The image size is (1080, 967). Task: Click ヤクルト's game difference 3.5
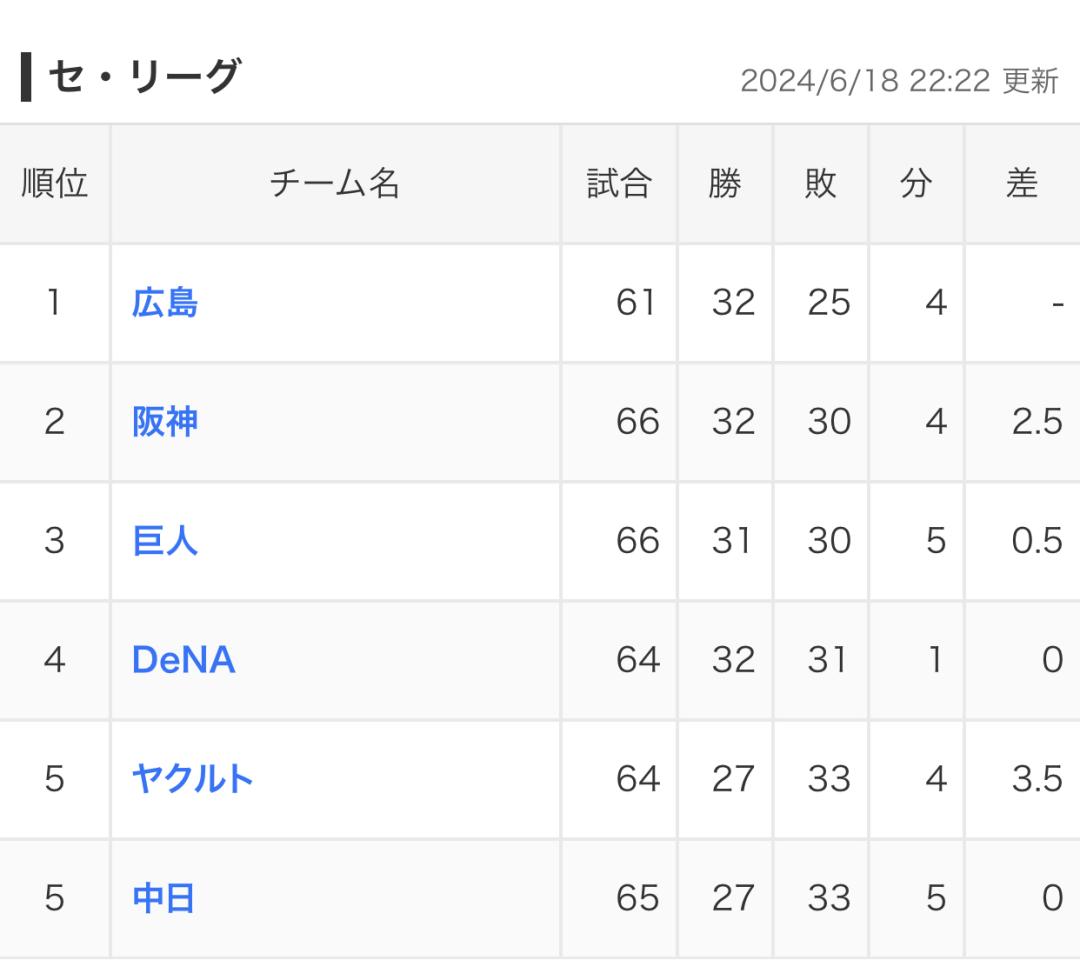(x=1037, y=779)
